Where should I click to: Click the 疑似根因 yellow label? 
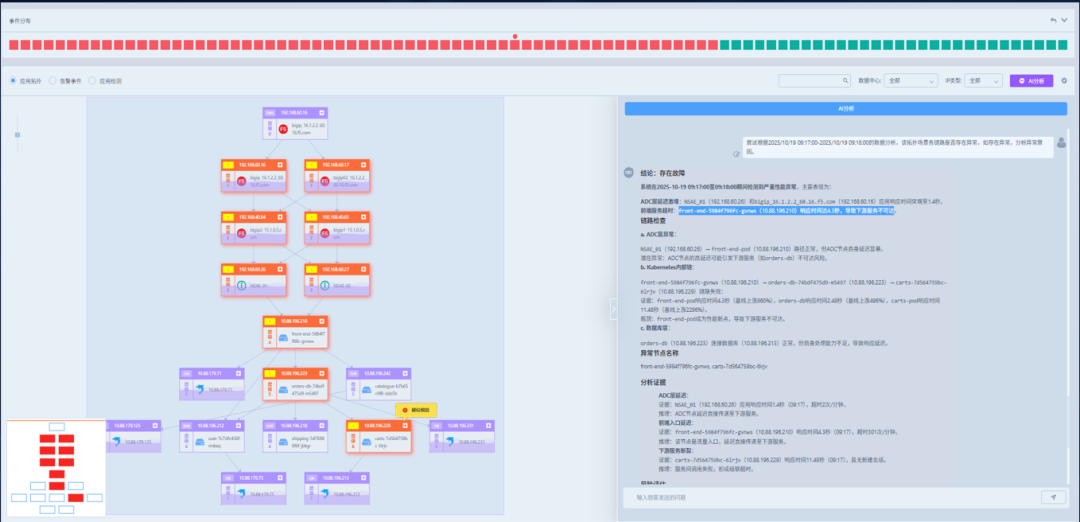[416, 410]
